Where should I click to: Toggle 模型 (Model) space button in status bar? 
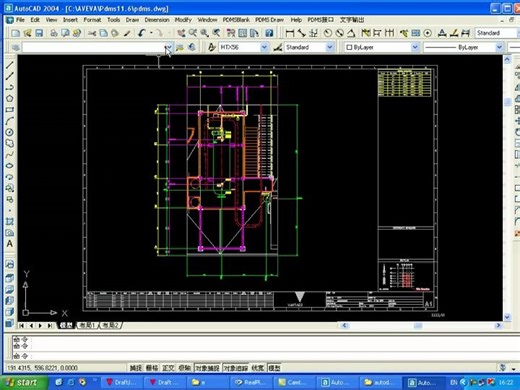[274, 368]
